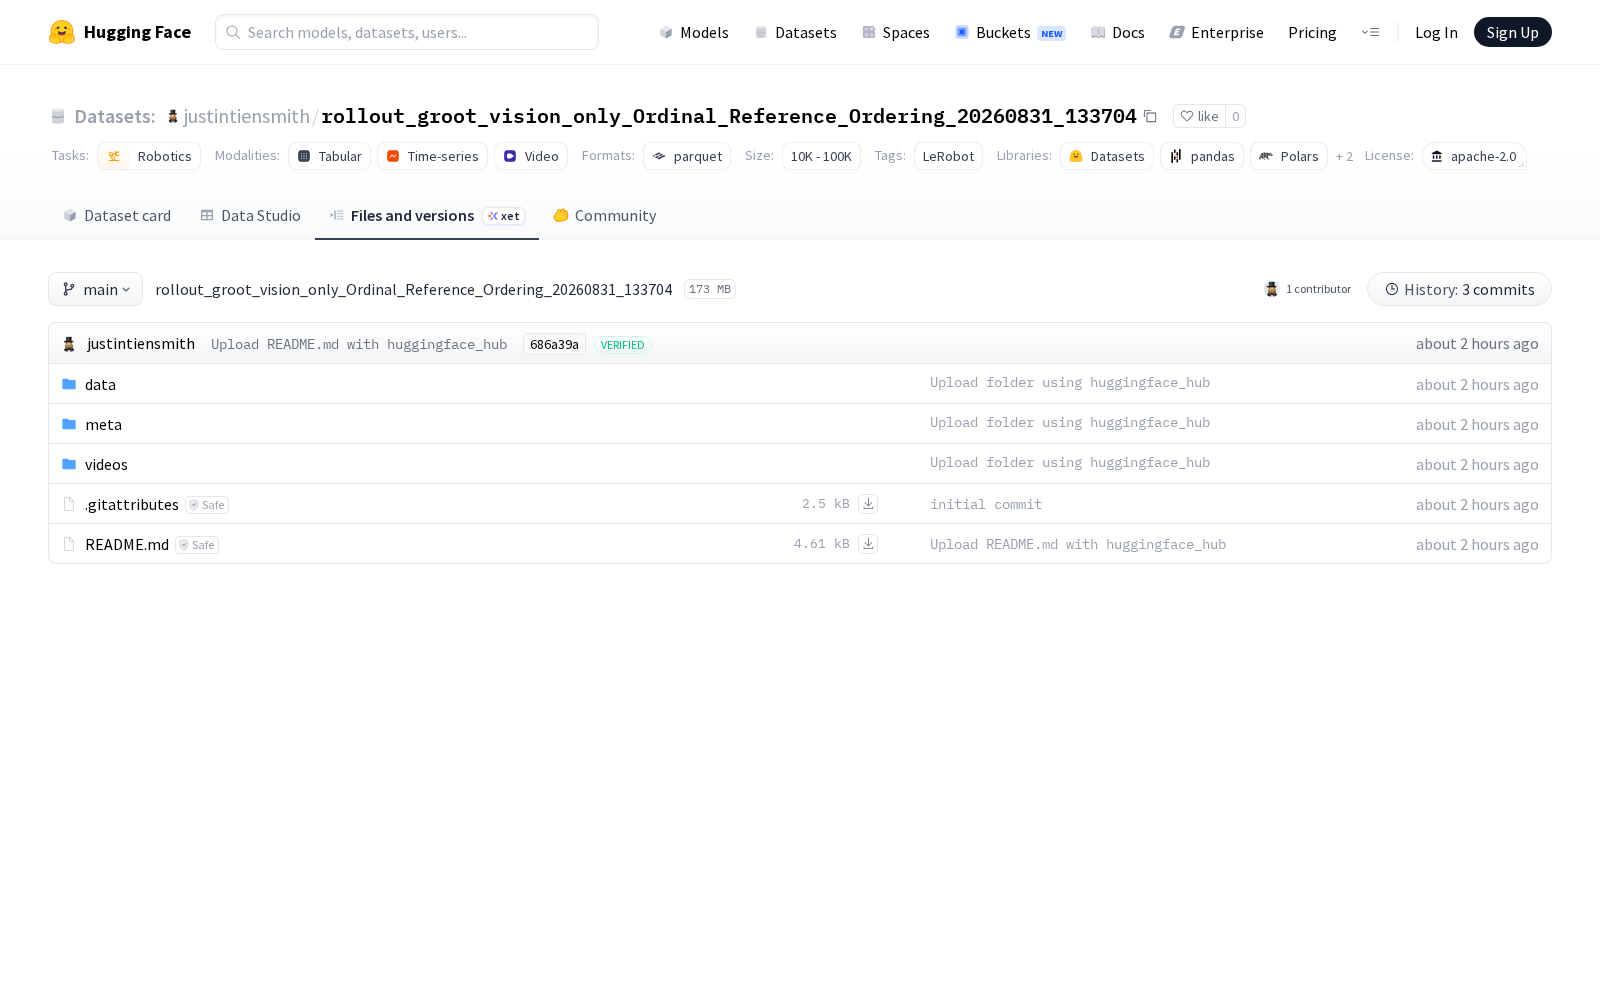This screenshot has width=1600, height=1000.
Task: Open commit hash 686a39a
Action: coord(554,344)
